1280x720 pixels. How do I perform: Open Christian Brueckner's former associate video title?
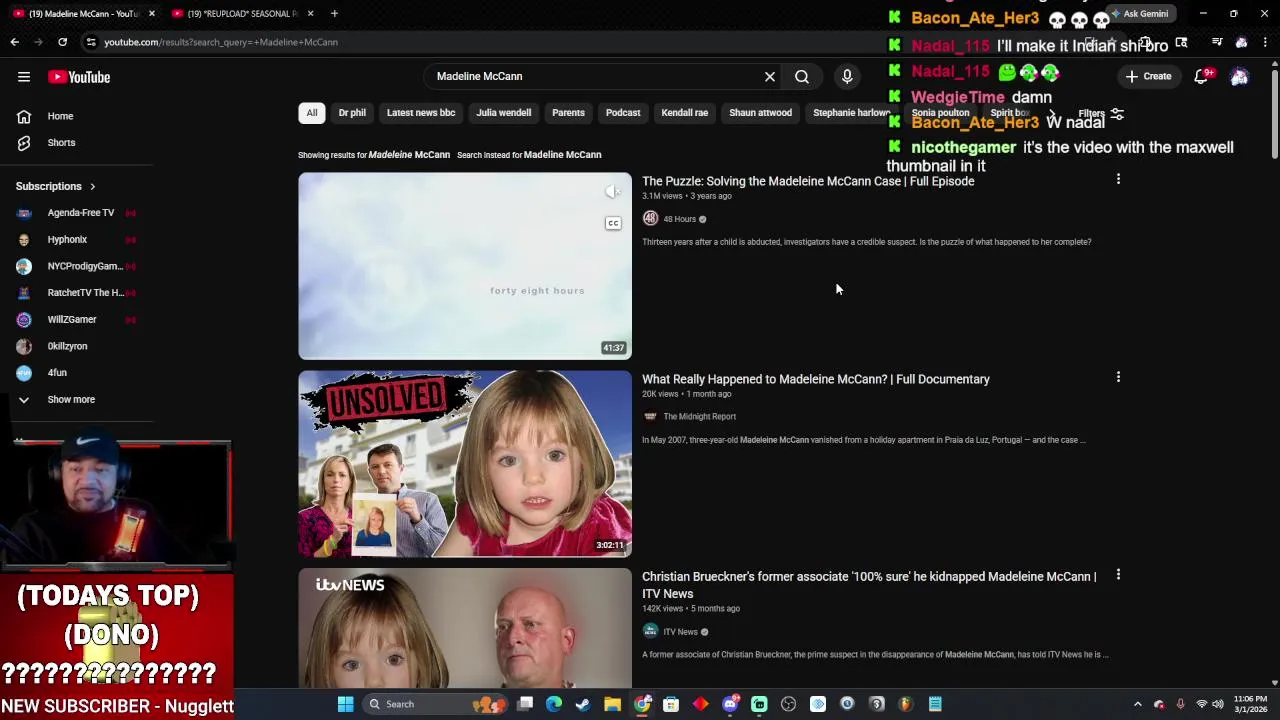869,585
